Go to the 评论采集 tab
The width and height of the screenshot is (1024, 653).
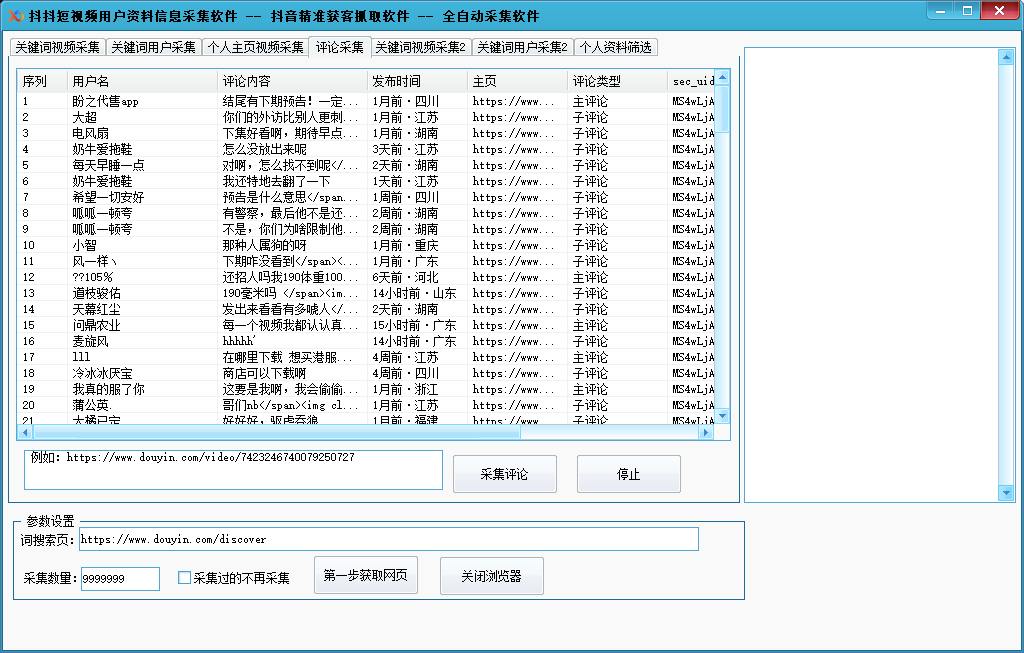(x=340, y=47)
